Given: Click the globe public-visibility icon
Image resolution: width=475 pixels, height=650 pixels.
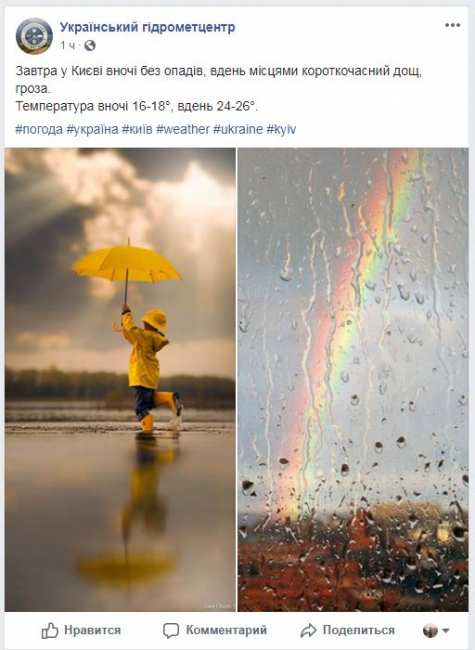Looking at the screenshot, I should [90, 46].
